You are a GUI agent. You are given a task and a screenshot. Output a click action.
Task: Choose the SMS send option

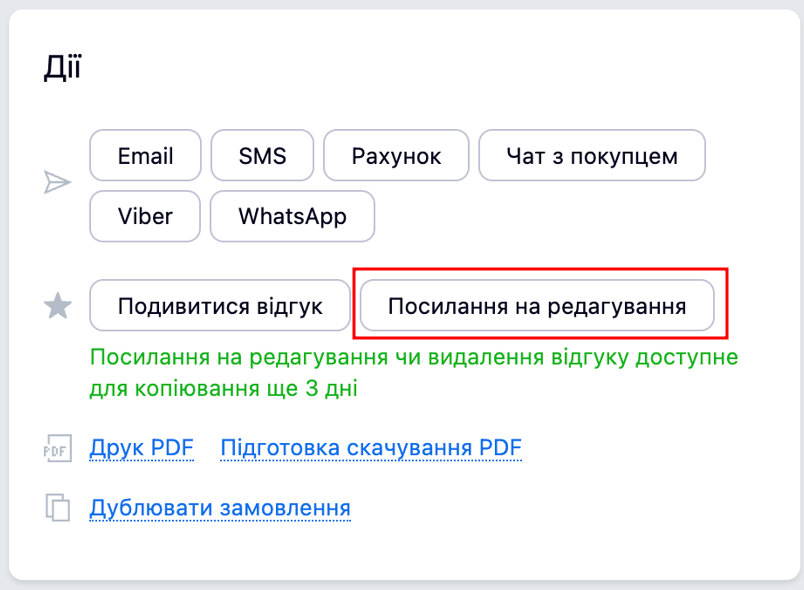[262, 155]
